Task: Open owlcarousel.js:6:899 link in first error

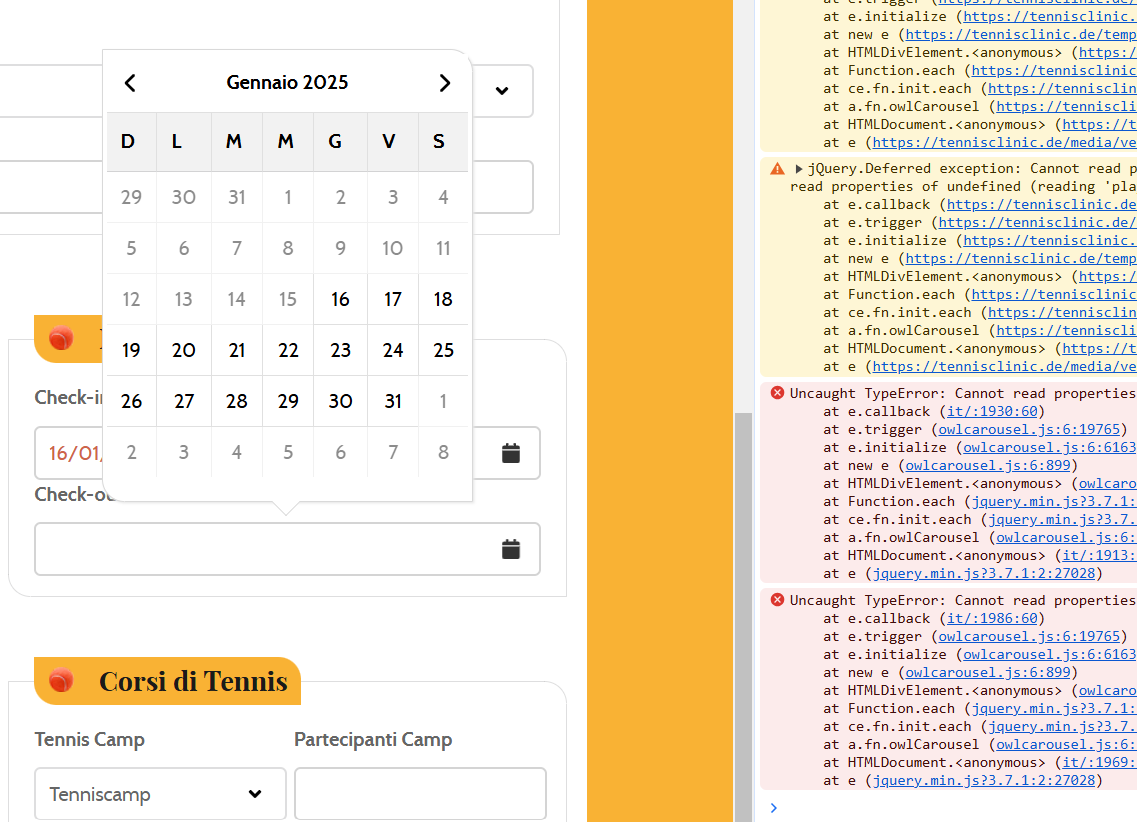Action: pyautogui.click(x=988, y=465)
